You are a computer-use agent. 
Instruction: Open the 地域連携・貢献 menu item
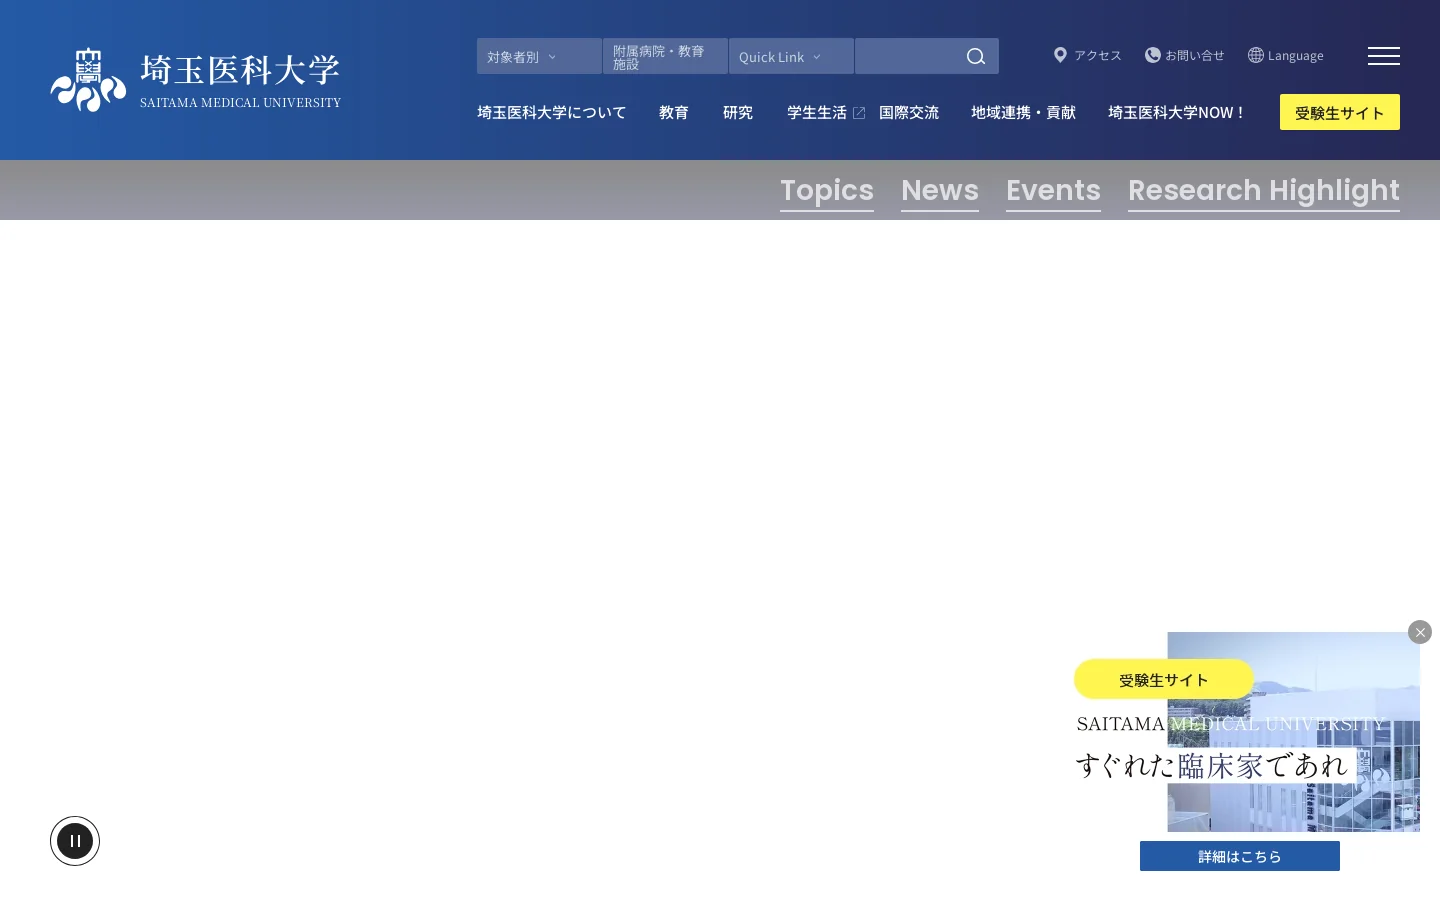[x=1023, y=112]
